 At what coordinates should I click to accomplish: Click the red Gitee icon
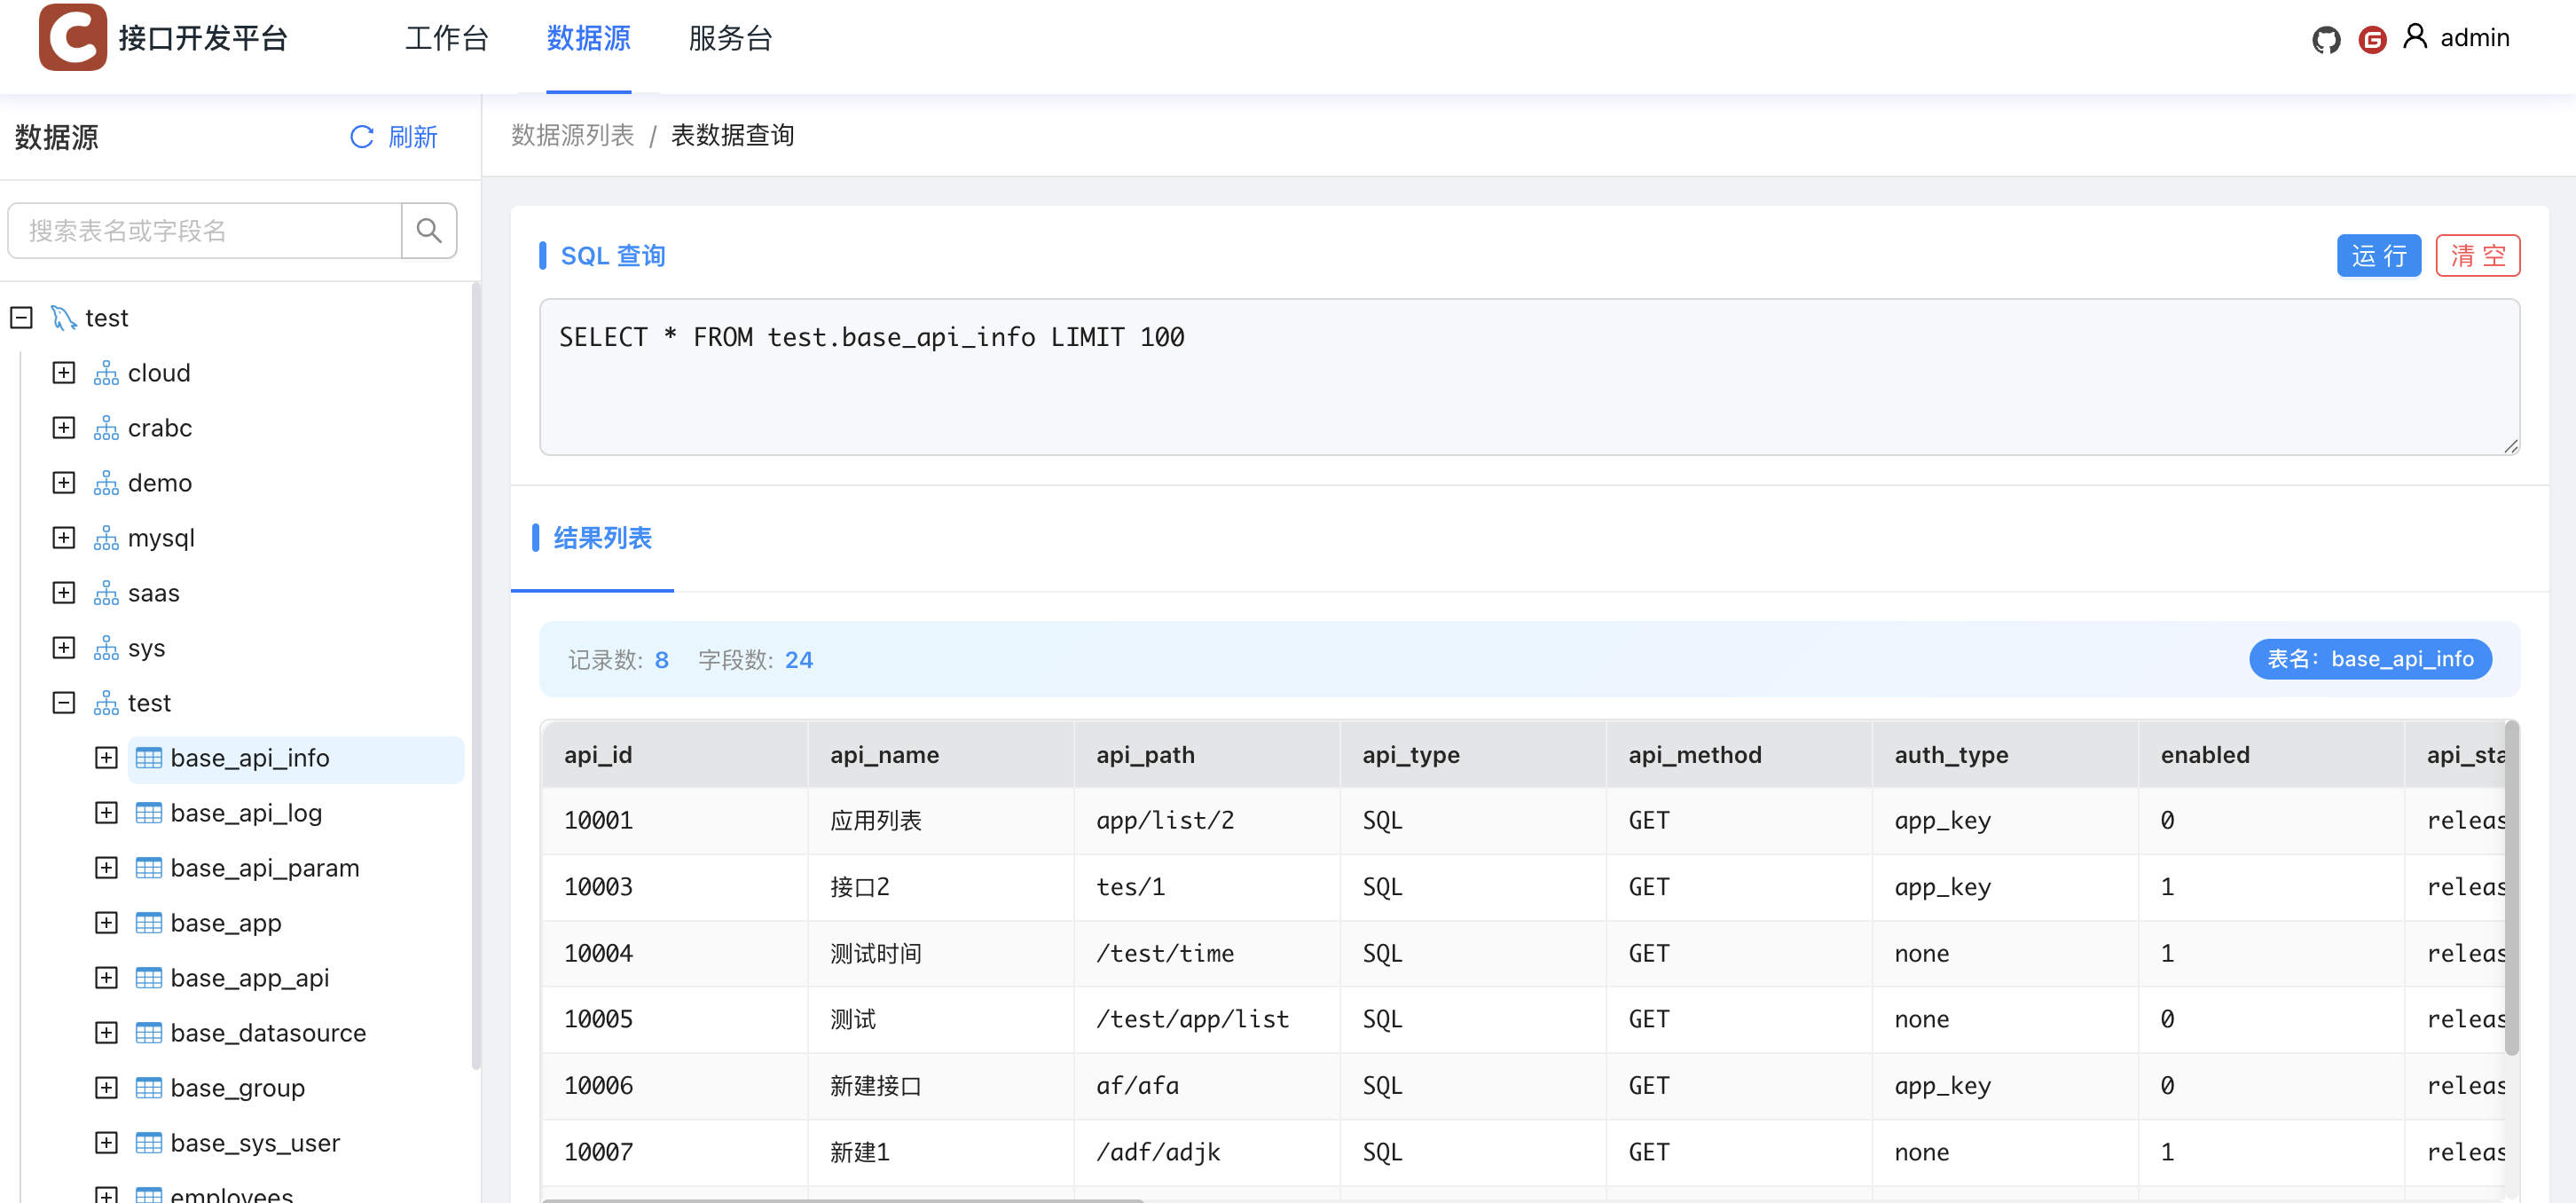click(x=2372, y=39)
